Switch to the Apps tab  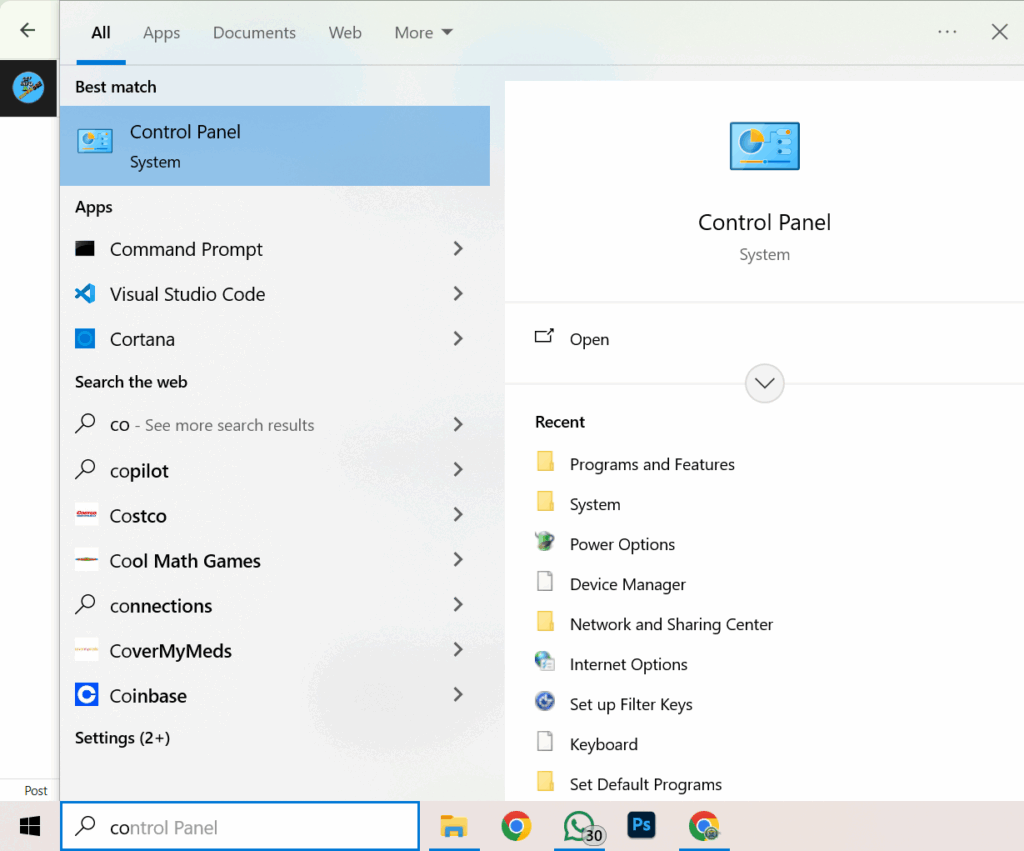click(x=161, y=33)
